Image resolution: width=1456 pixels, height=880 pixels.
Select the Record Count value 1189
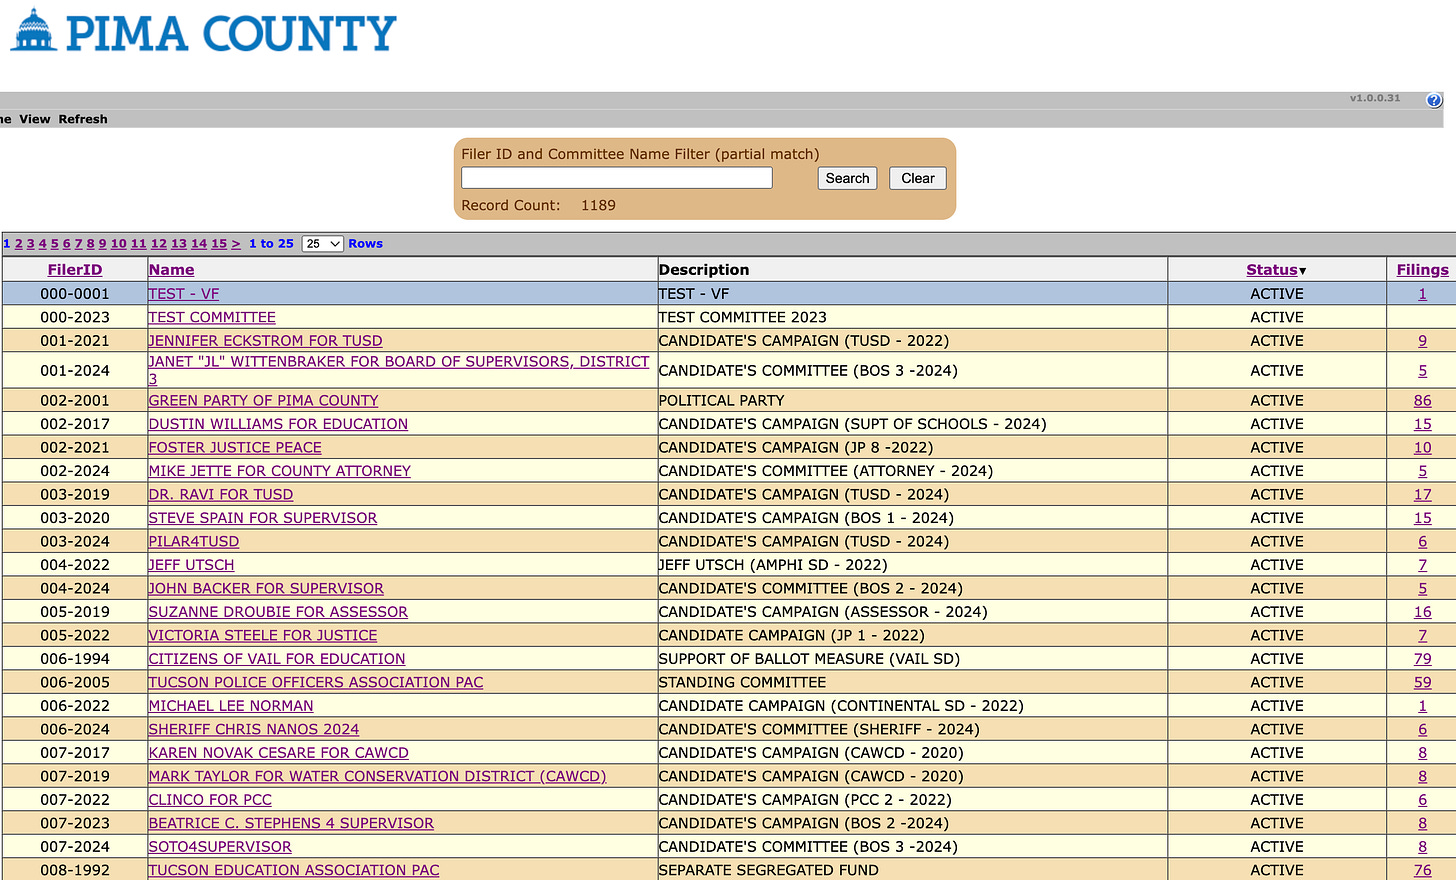(x=598, y=206)
